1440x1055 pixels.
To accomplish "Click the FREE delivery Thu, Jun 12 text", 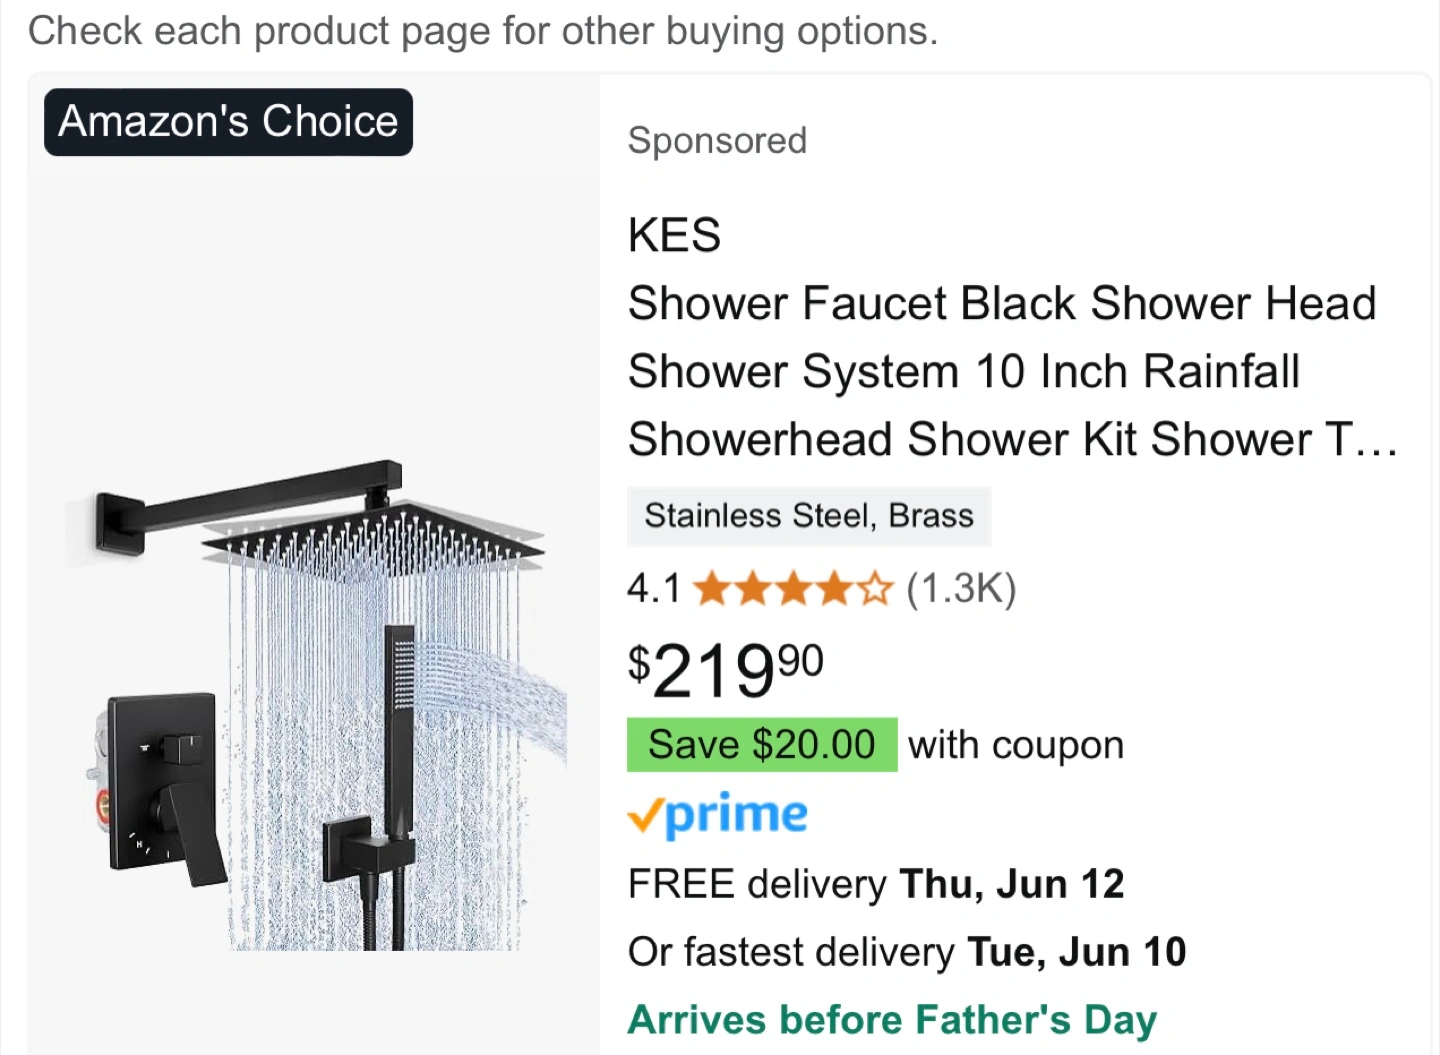I will [x=876, y=884].
